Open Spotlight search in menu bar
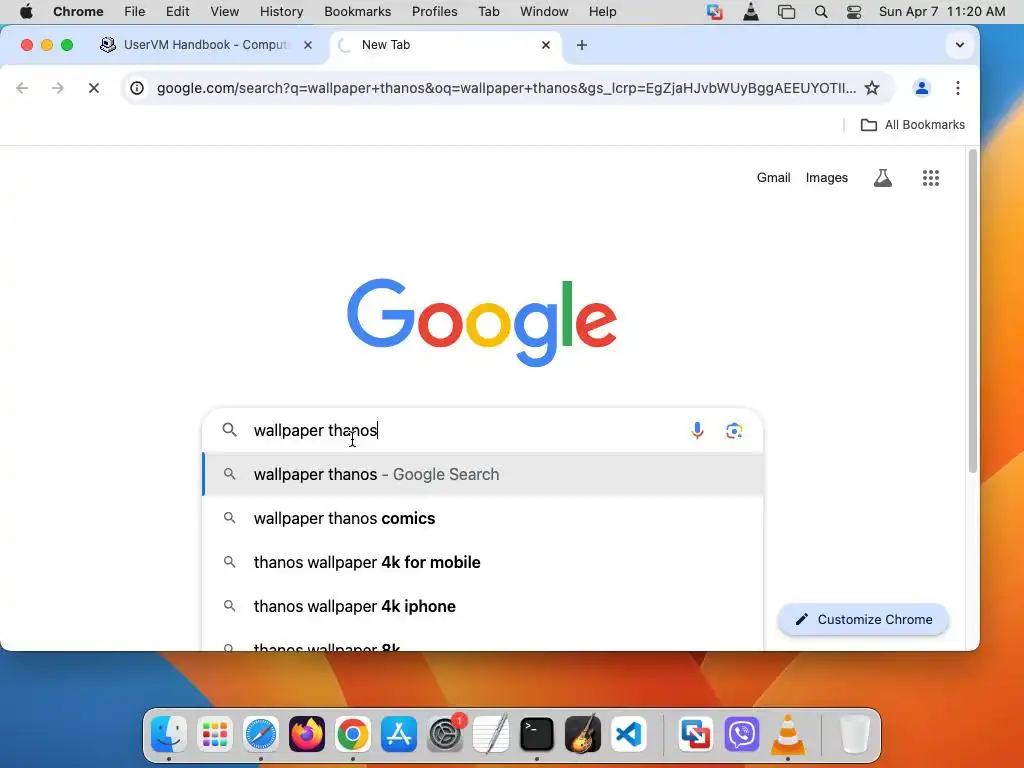 coord(821,12)
